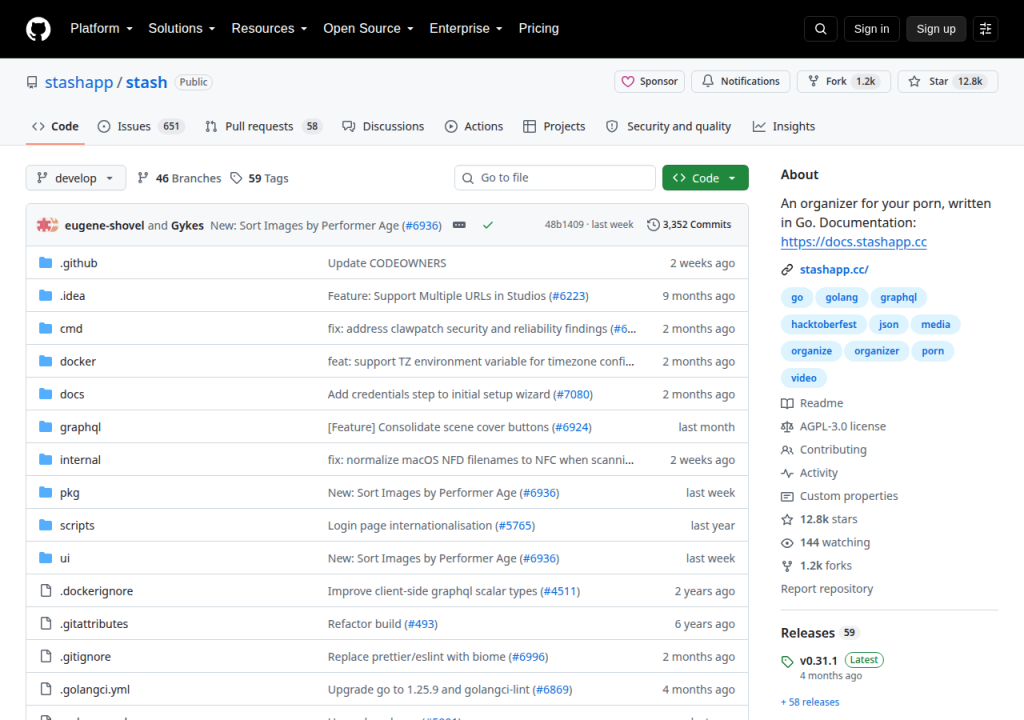Open the docs.stashapp.cc documentation link
Screen dimensions: 1024x720
click(x=854, y=242)
